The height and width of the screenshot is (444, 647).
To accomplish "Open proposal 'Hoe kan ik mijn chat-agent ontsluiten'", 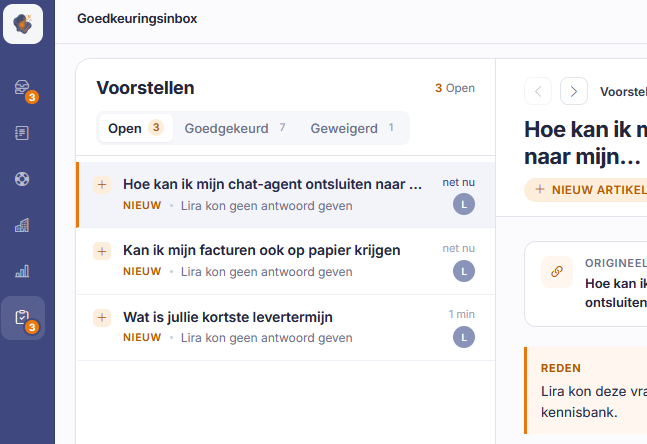I will tap(286, 195).
